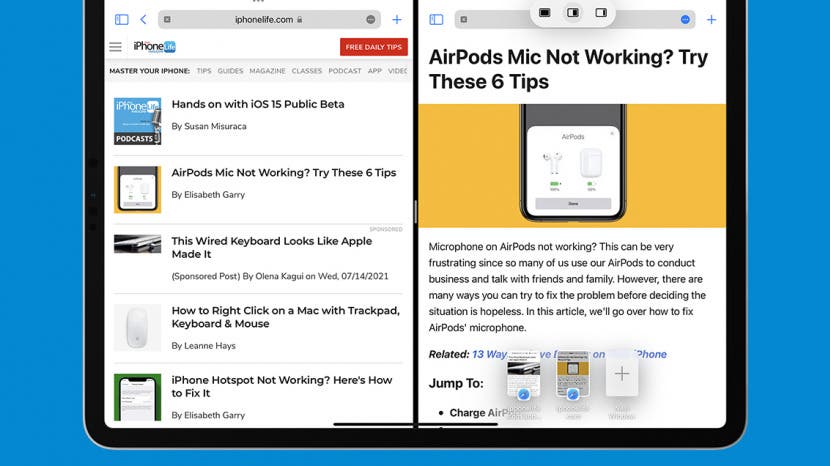Open the APP nav item
Image resolution: width=830 pixels, height=466 pixels.
click(x=375, y=71)
